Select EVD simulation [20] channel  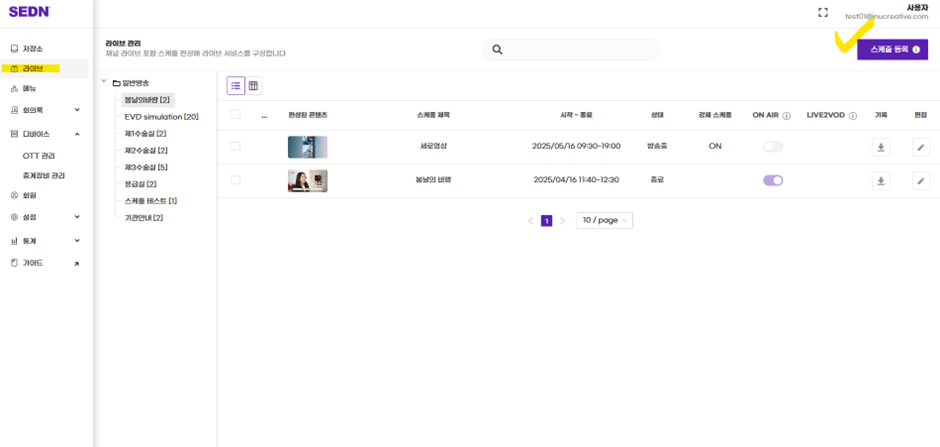[x=161, y=116]
